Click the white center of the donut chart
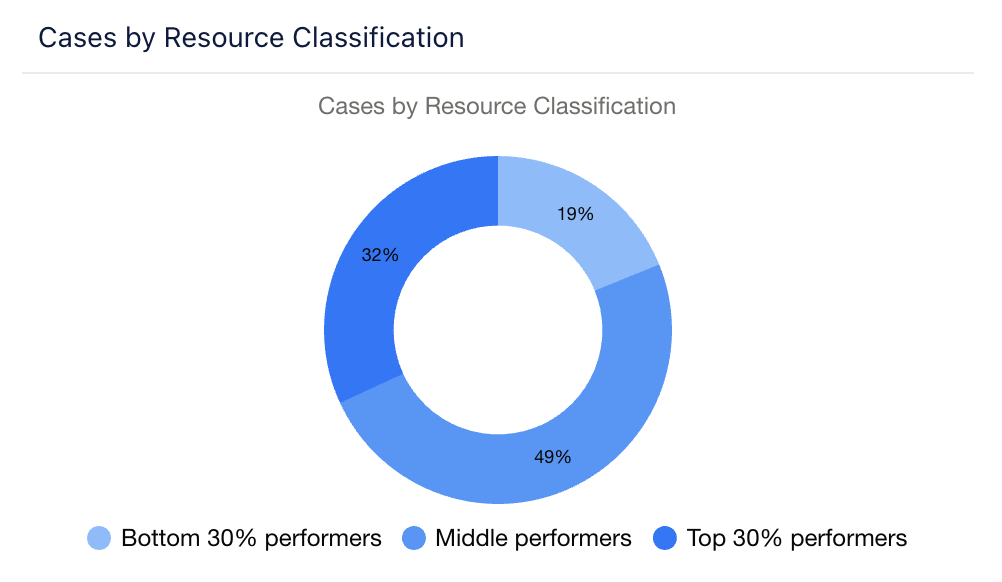 pyautogui.click(x=498, y=330)
